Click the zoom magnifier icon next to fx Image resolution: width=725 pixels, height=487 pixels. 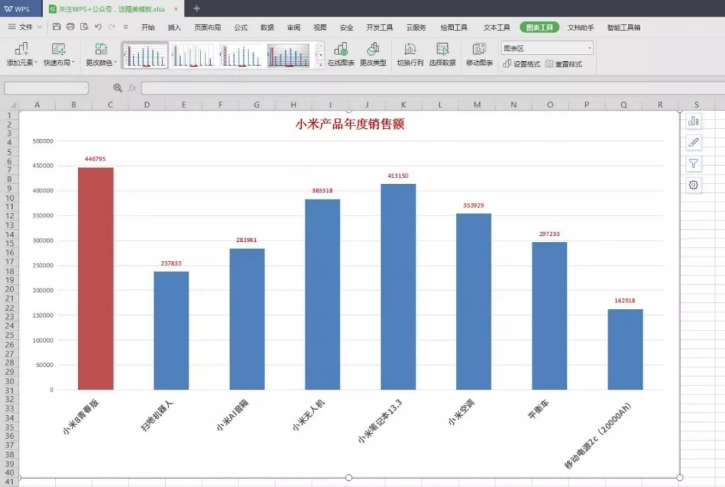pos(117,87)
